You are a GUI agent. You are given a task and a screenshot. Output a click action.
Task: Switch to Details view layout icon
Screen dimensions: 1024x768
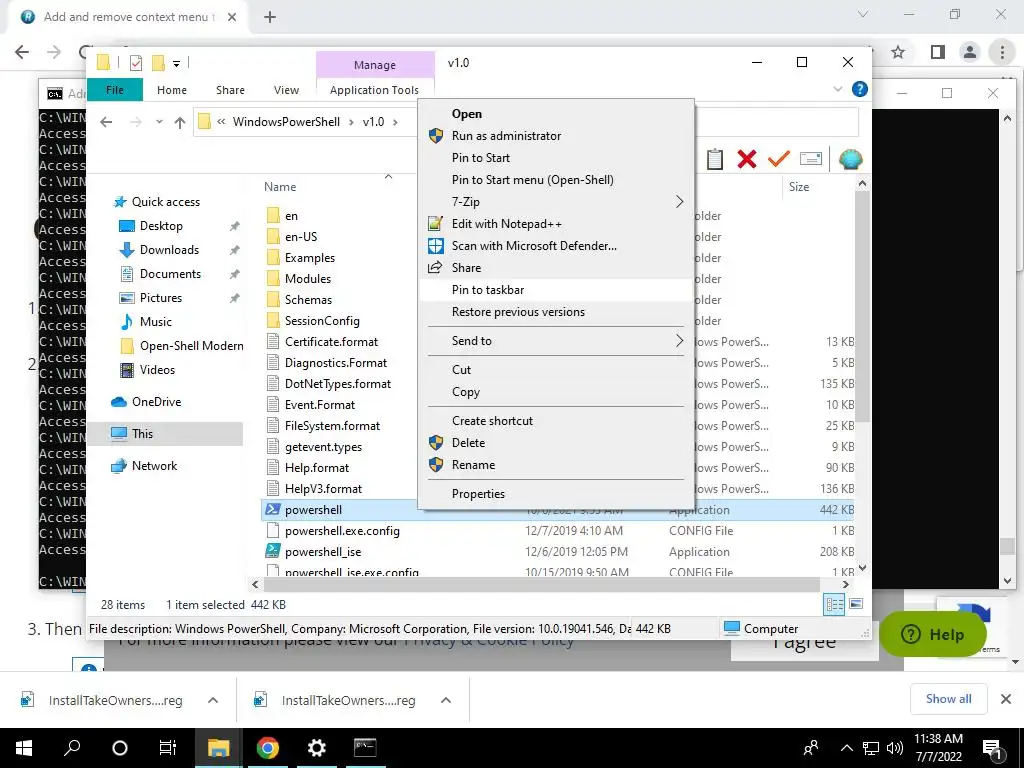834,604
